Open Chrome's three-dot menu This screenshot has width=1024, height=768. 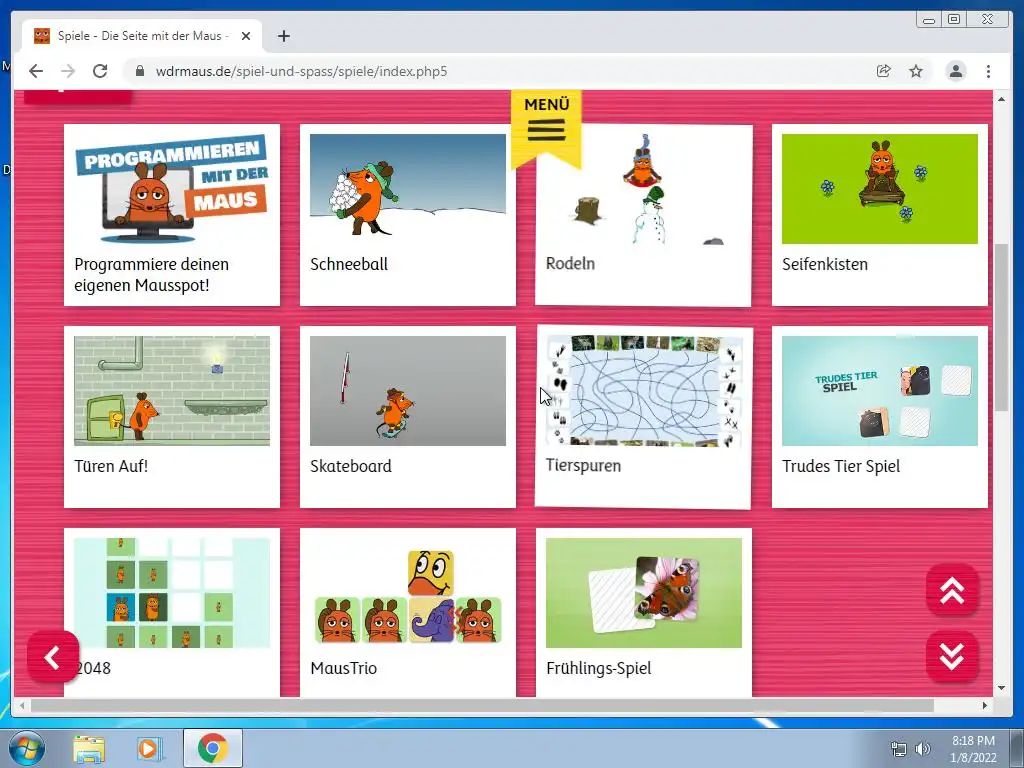tap(988, 71)
